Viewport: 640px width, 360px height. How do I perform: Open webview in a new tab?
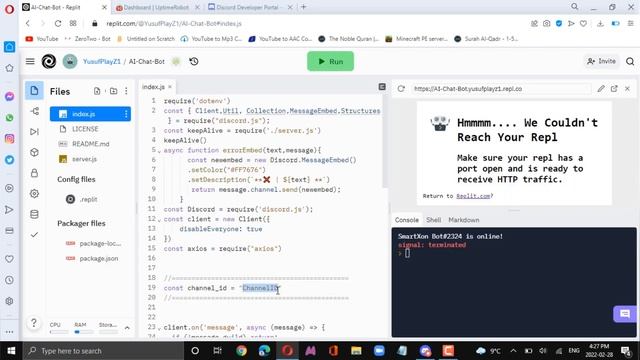(x=614, y=89)
